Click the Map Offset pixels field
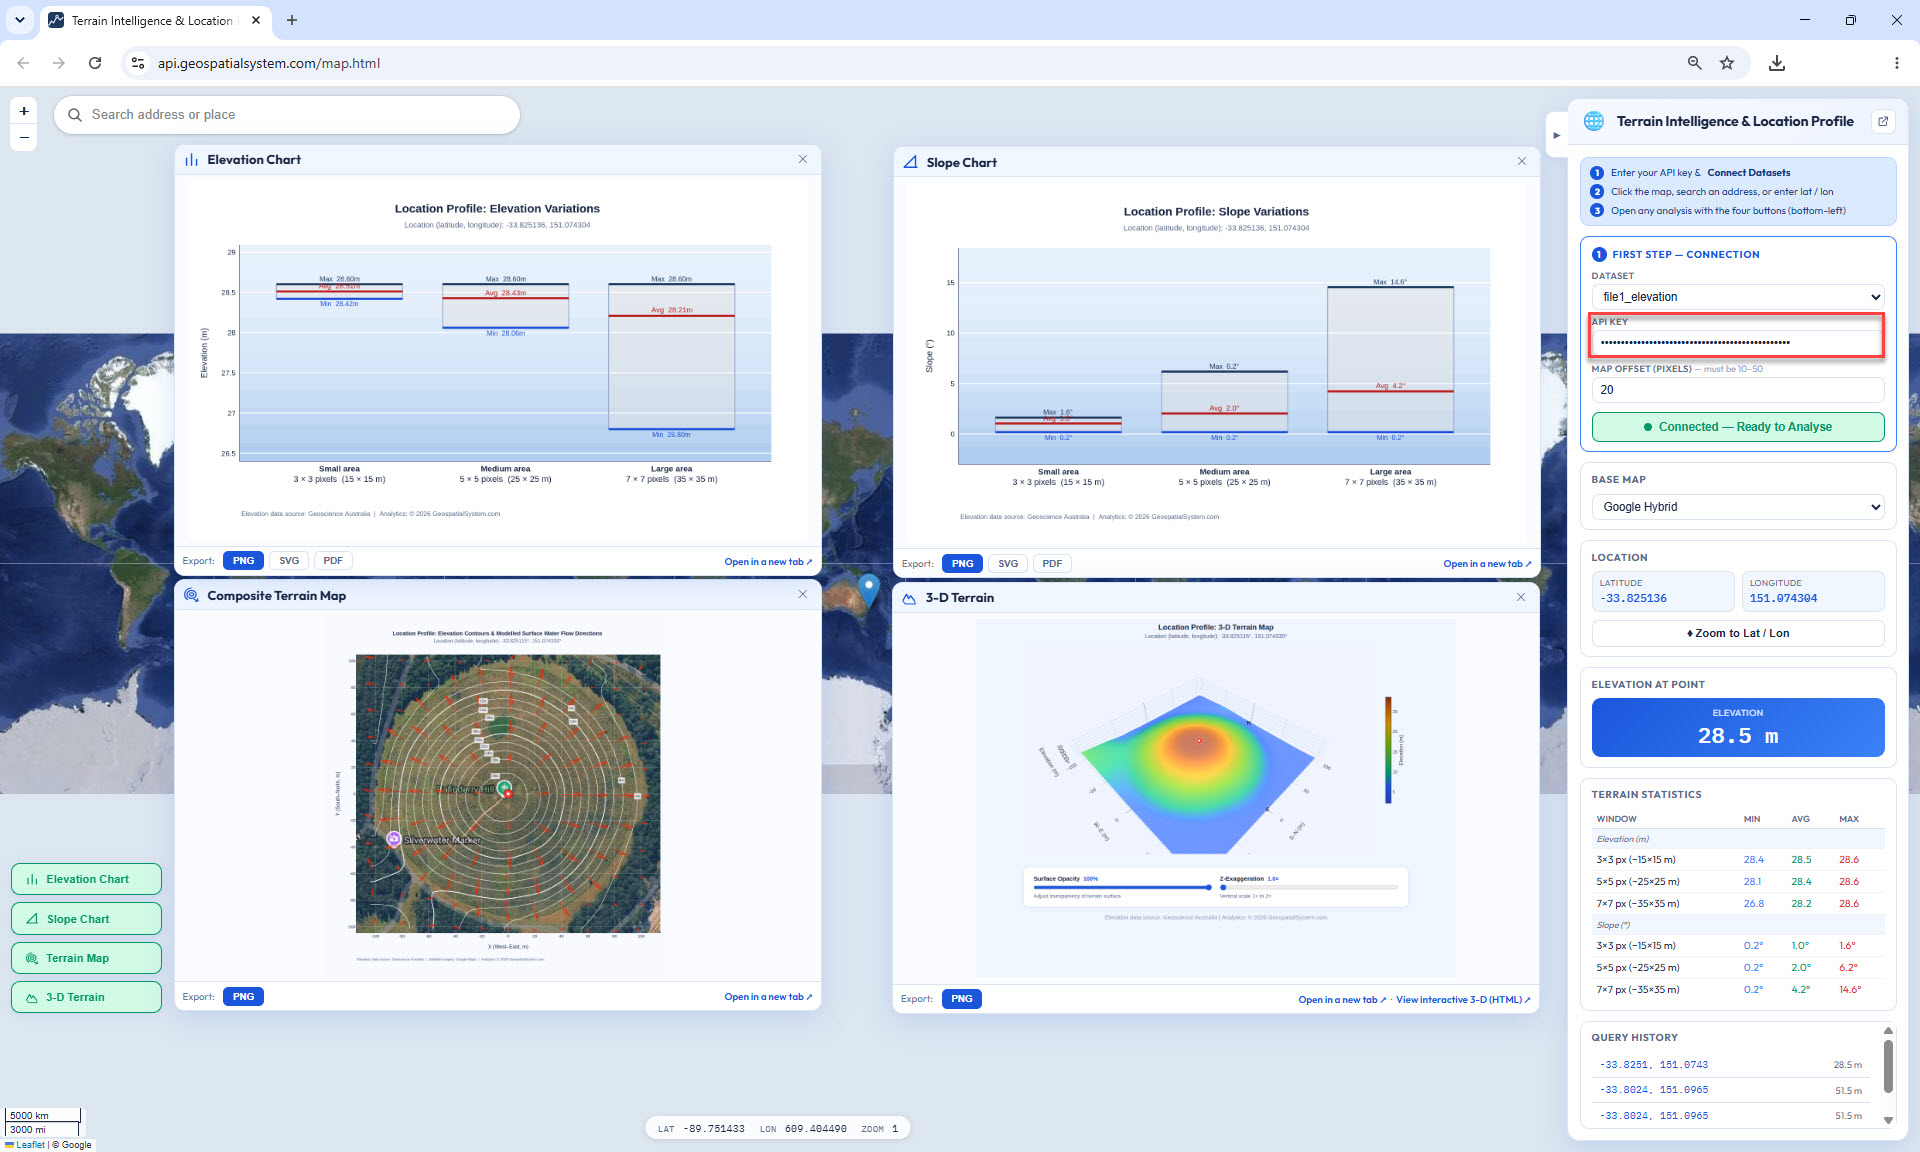Image resolution: width=1920 pixels, height=1152 pixels. tap(1738, 390)
